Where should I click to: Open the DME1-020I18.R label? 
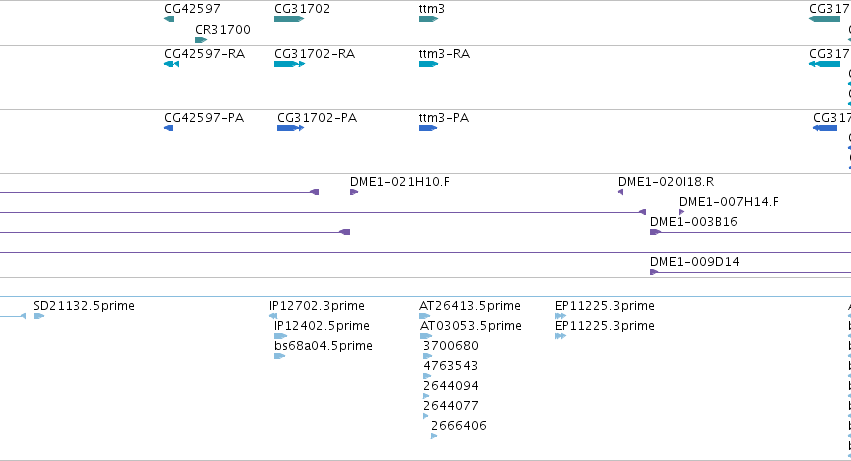[x=666, y=181]
